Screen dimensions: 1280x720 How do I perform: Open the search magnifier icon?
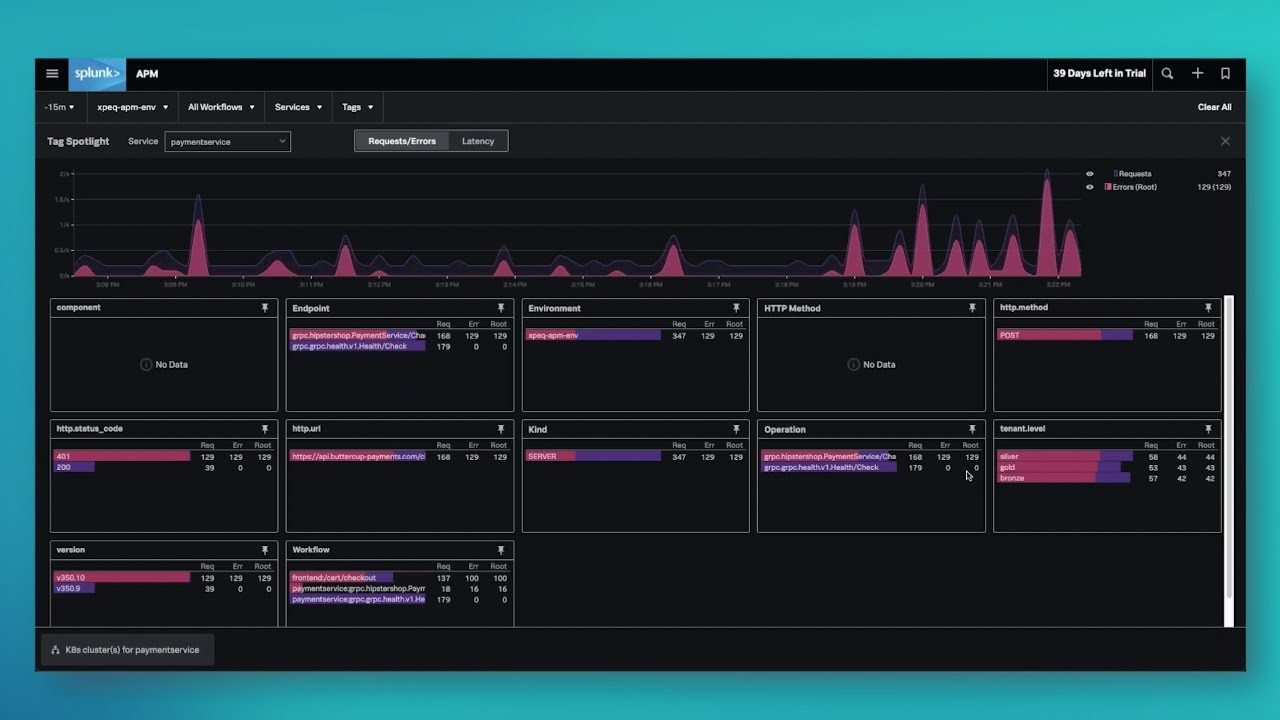[x=1167, y=73]
